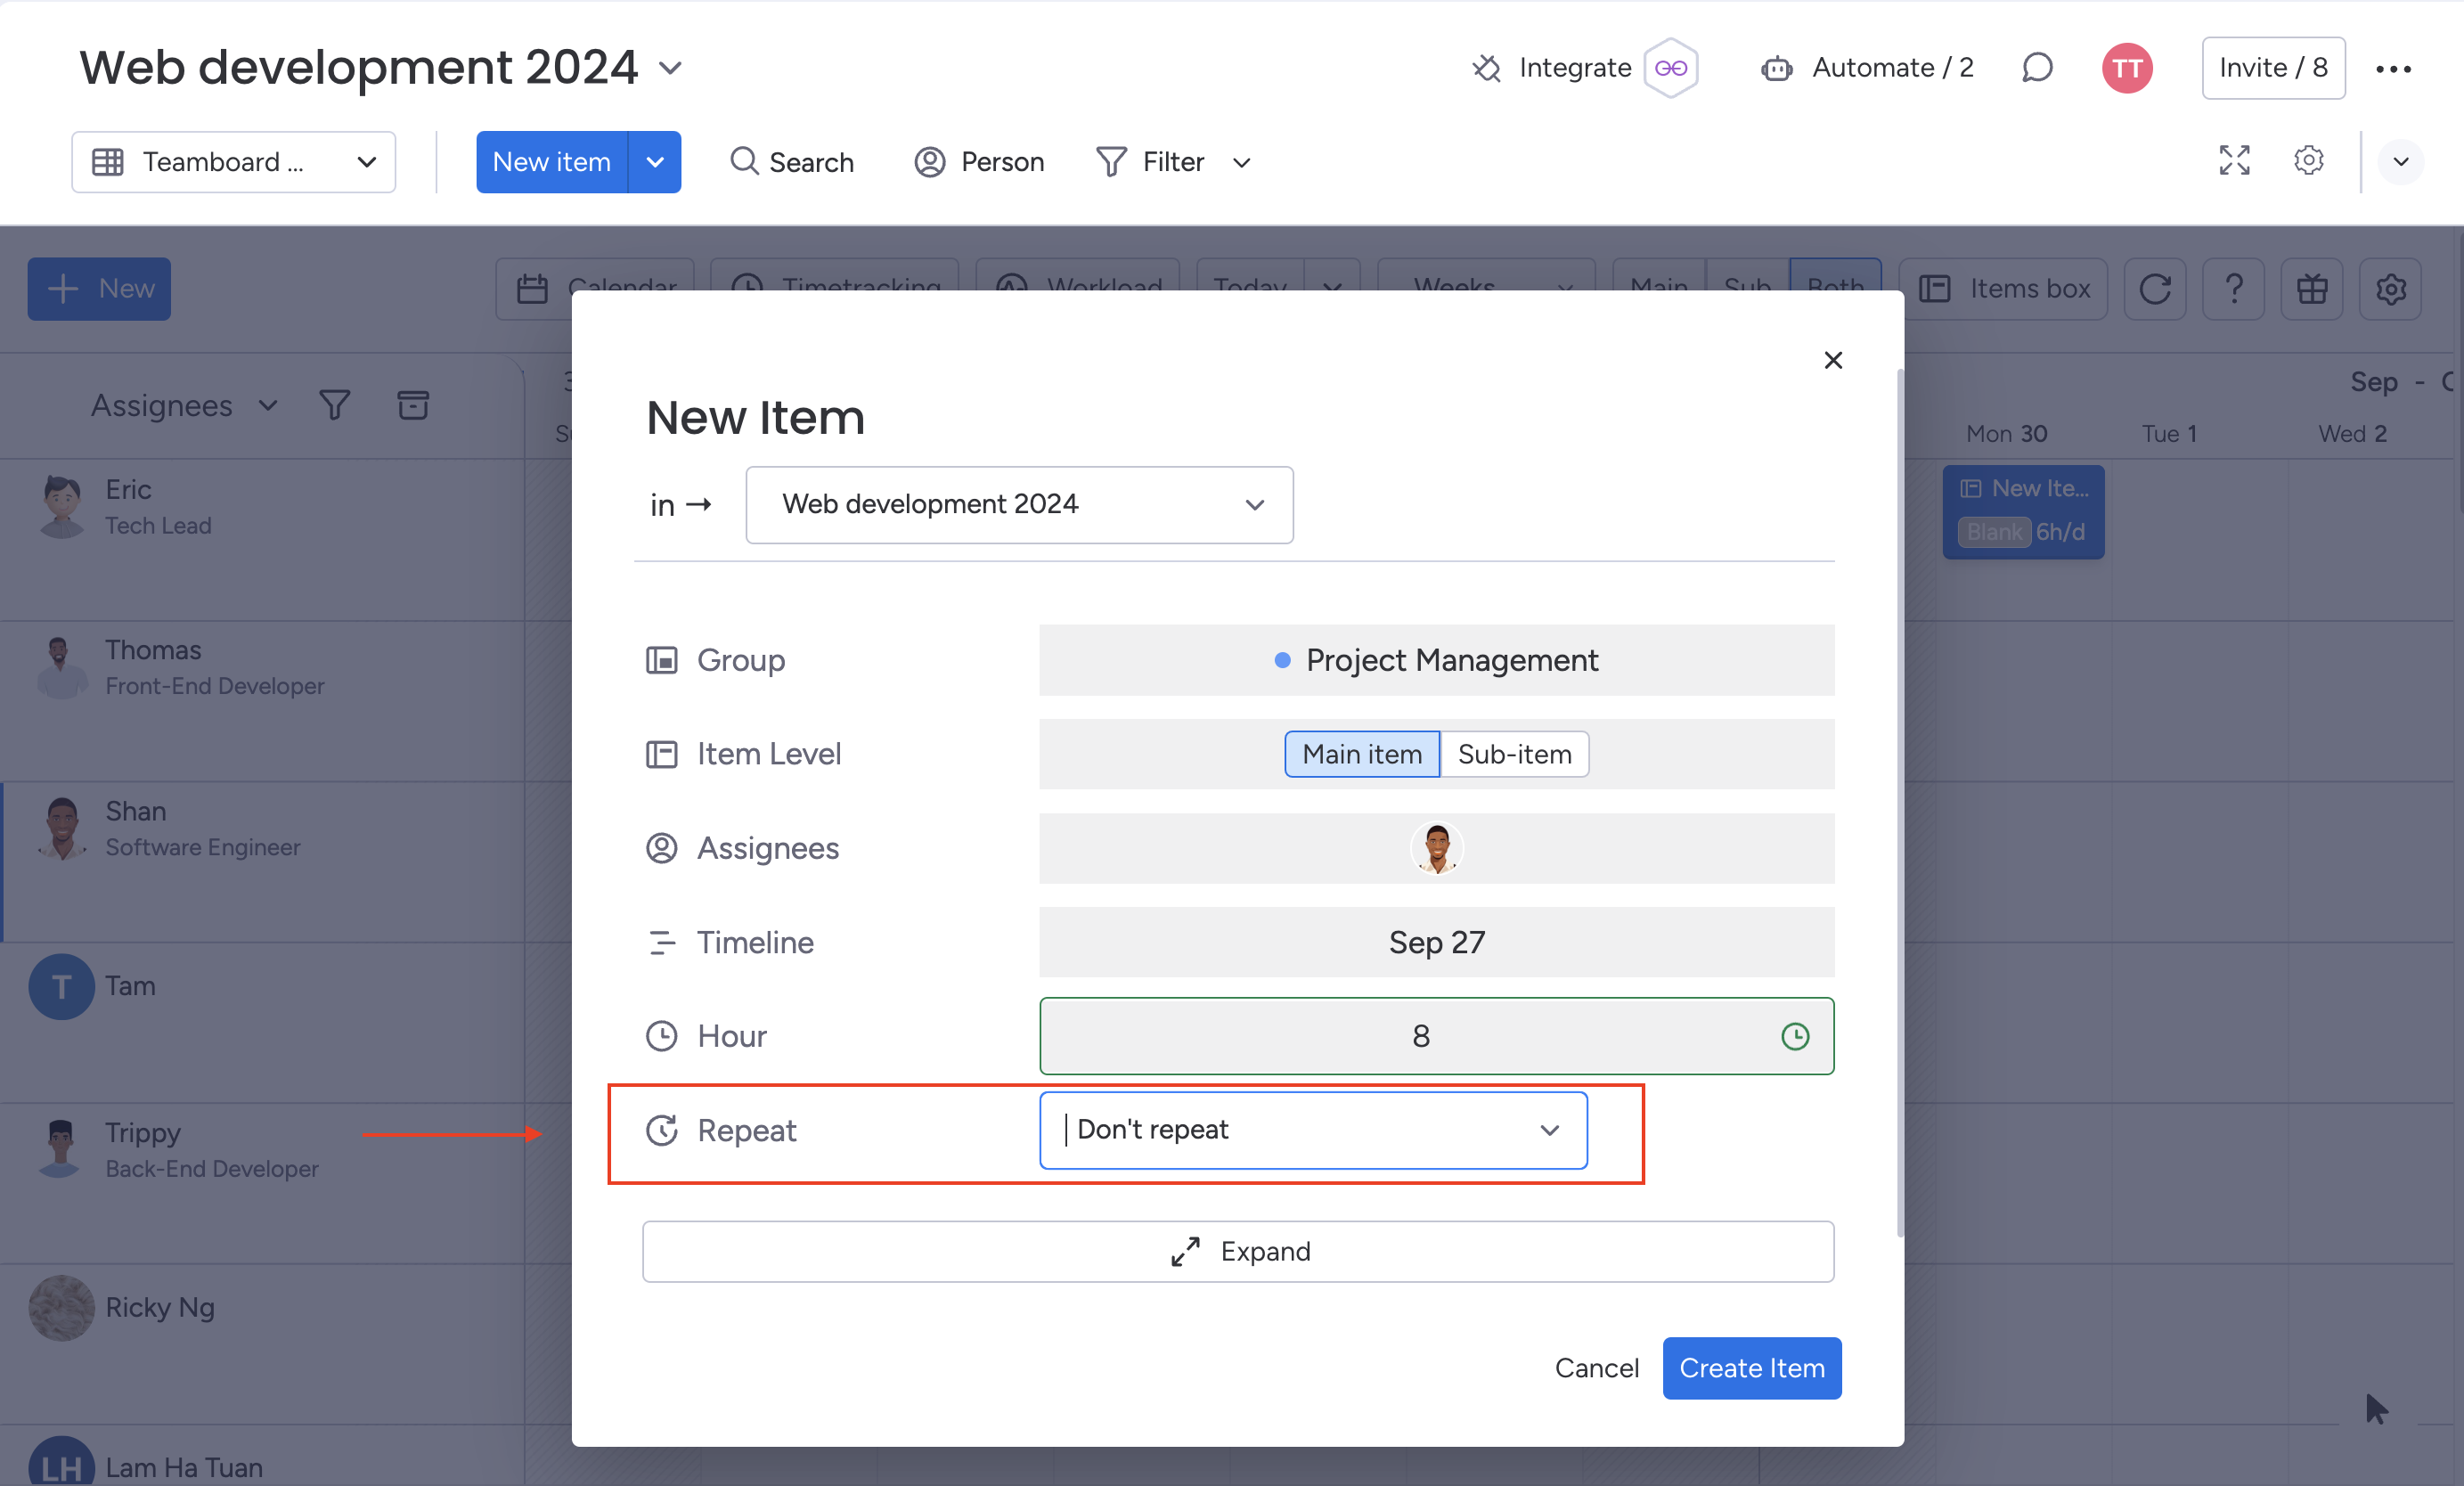Open the help question mark icon
Image resolution: width=2464 pixels, height=1486 pixels.
[2233, 289]
